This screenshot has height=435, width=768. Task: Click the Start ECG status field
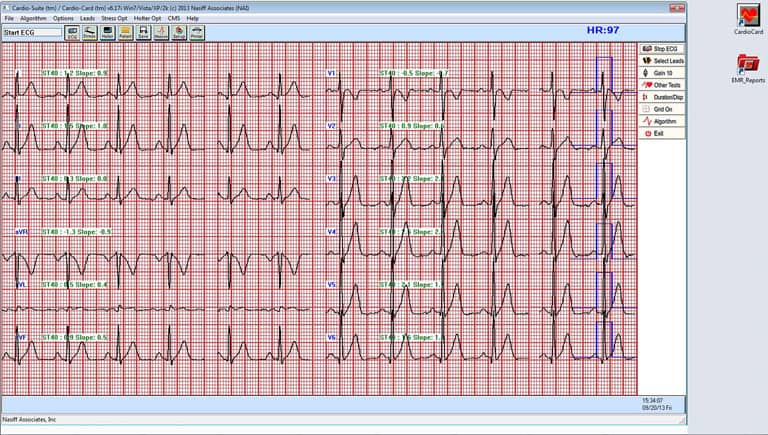coord(32,32)
